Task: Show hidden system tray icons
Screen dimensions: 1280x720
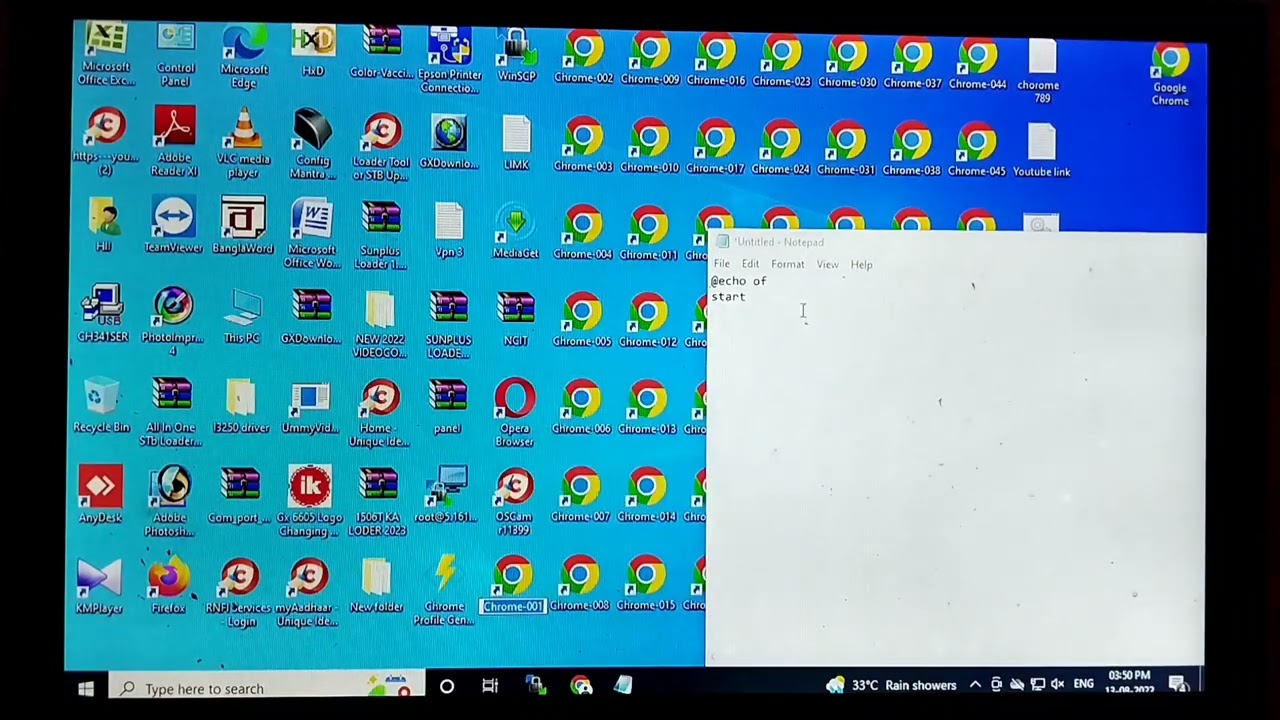Action: (976, 685)
